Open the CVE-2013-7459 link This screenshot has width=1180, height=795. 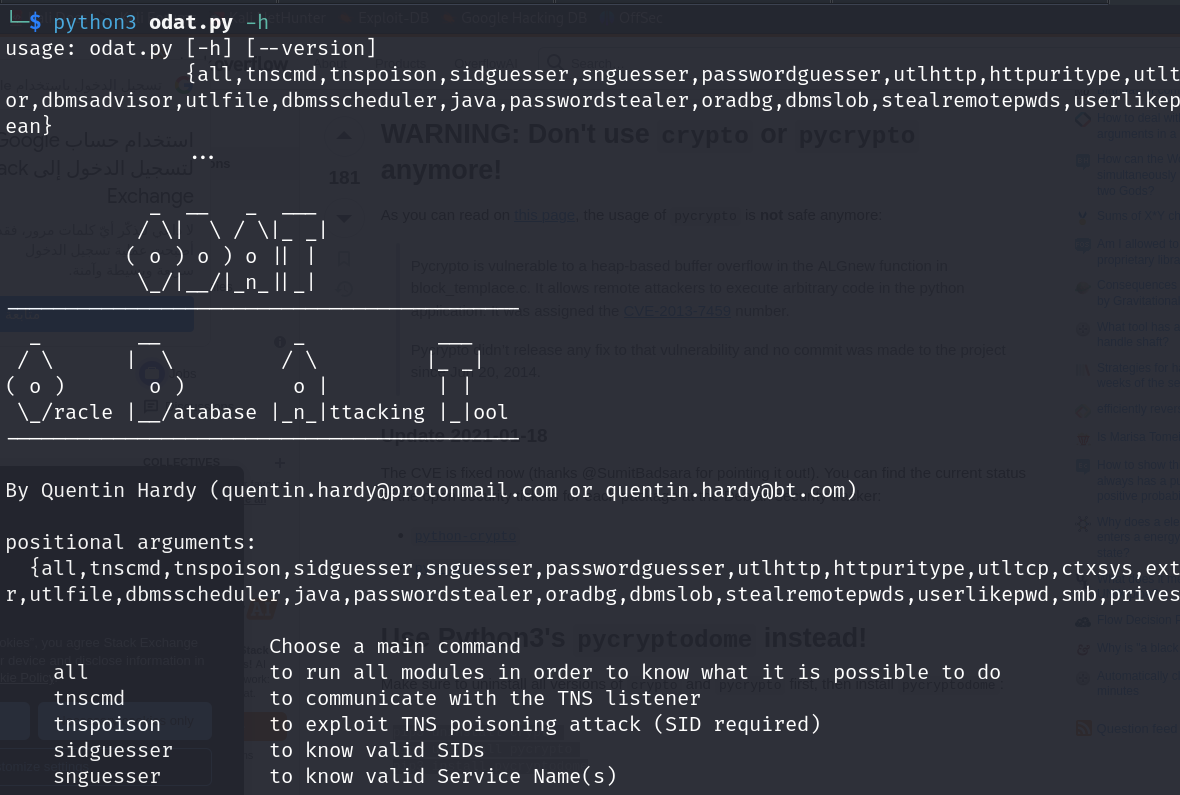(x=676, y=311)
